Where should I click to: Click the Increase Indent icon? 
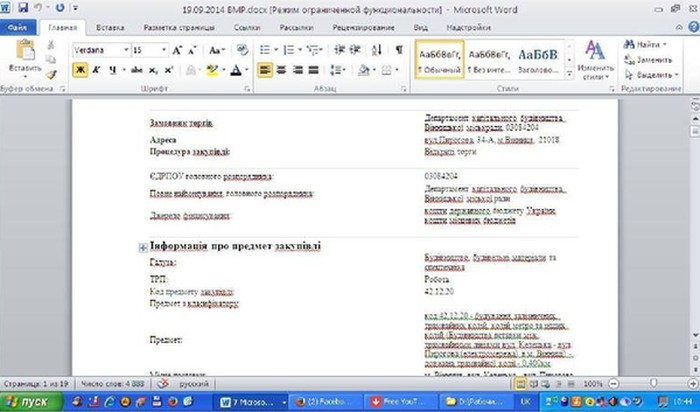(x=354, y=50)
